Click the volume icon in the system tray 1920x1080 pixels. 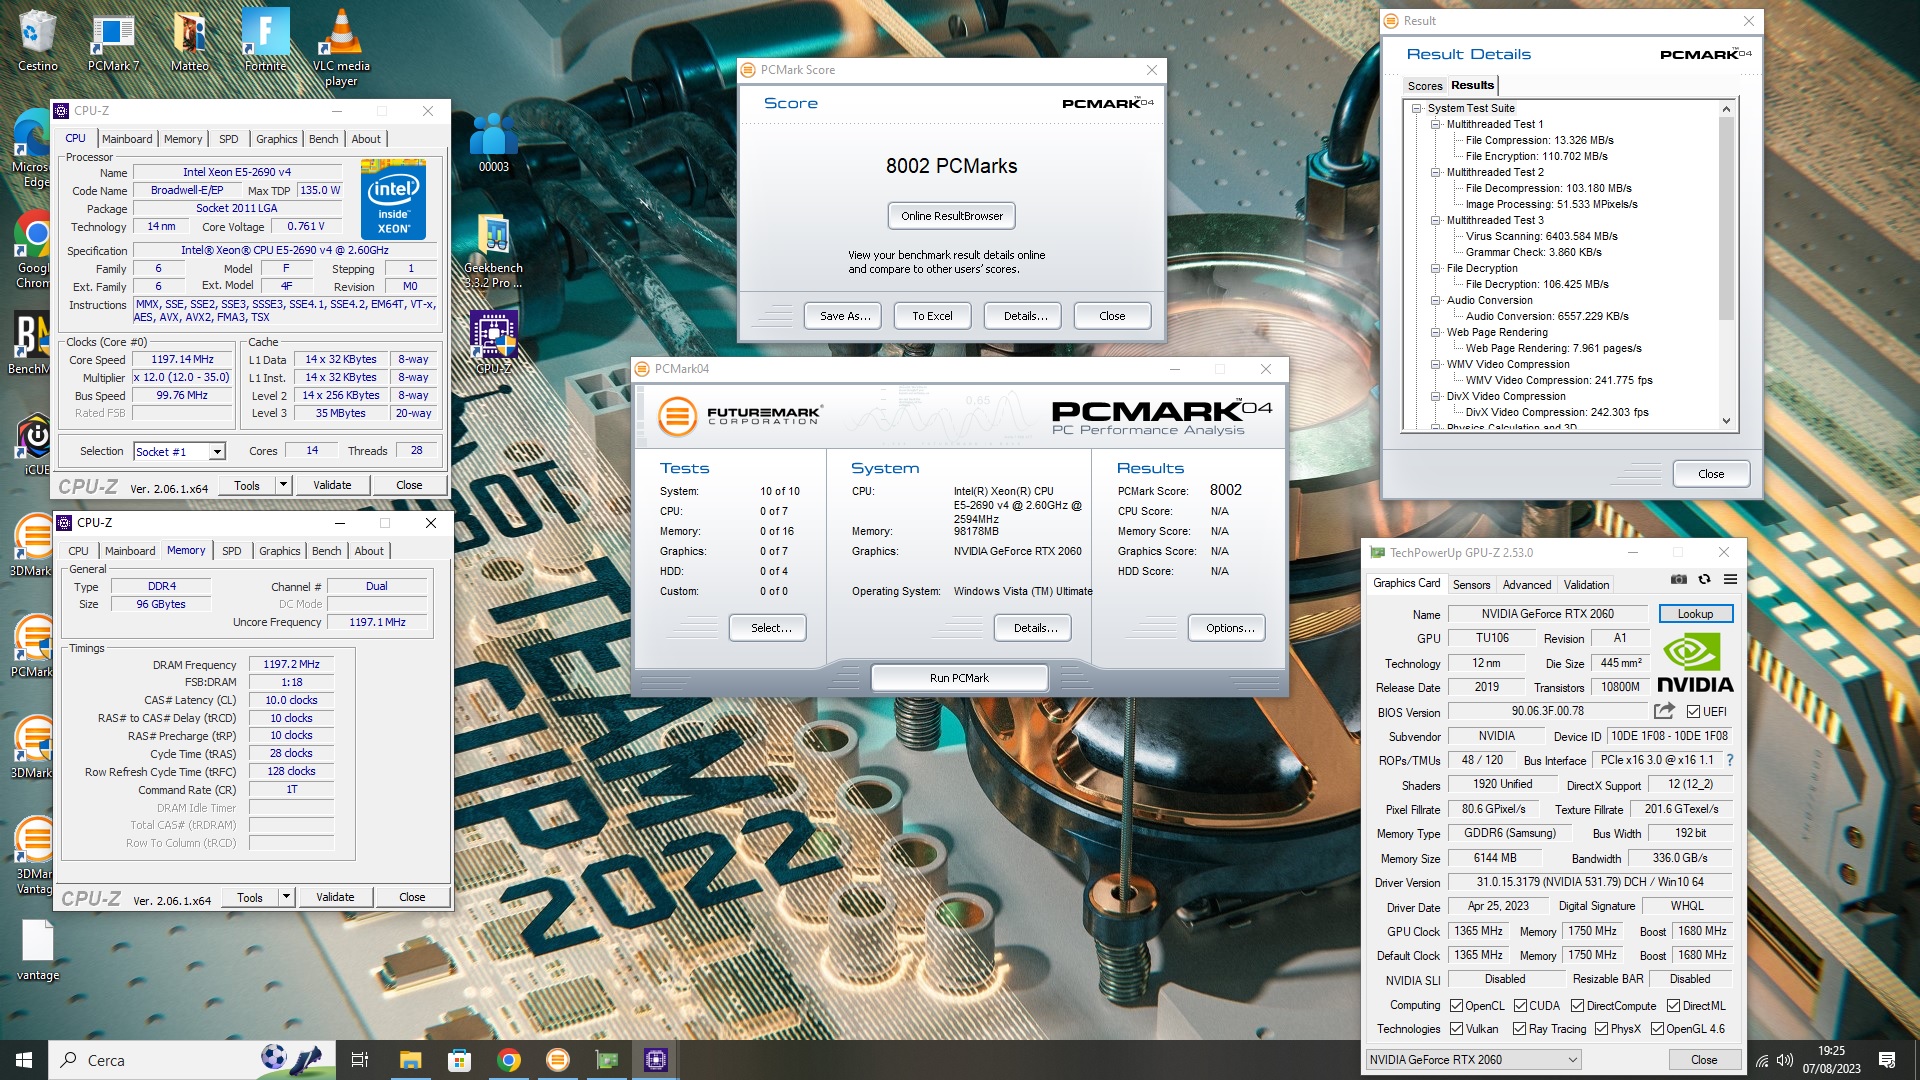[x=1785, y=1060]
